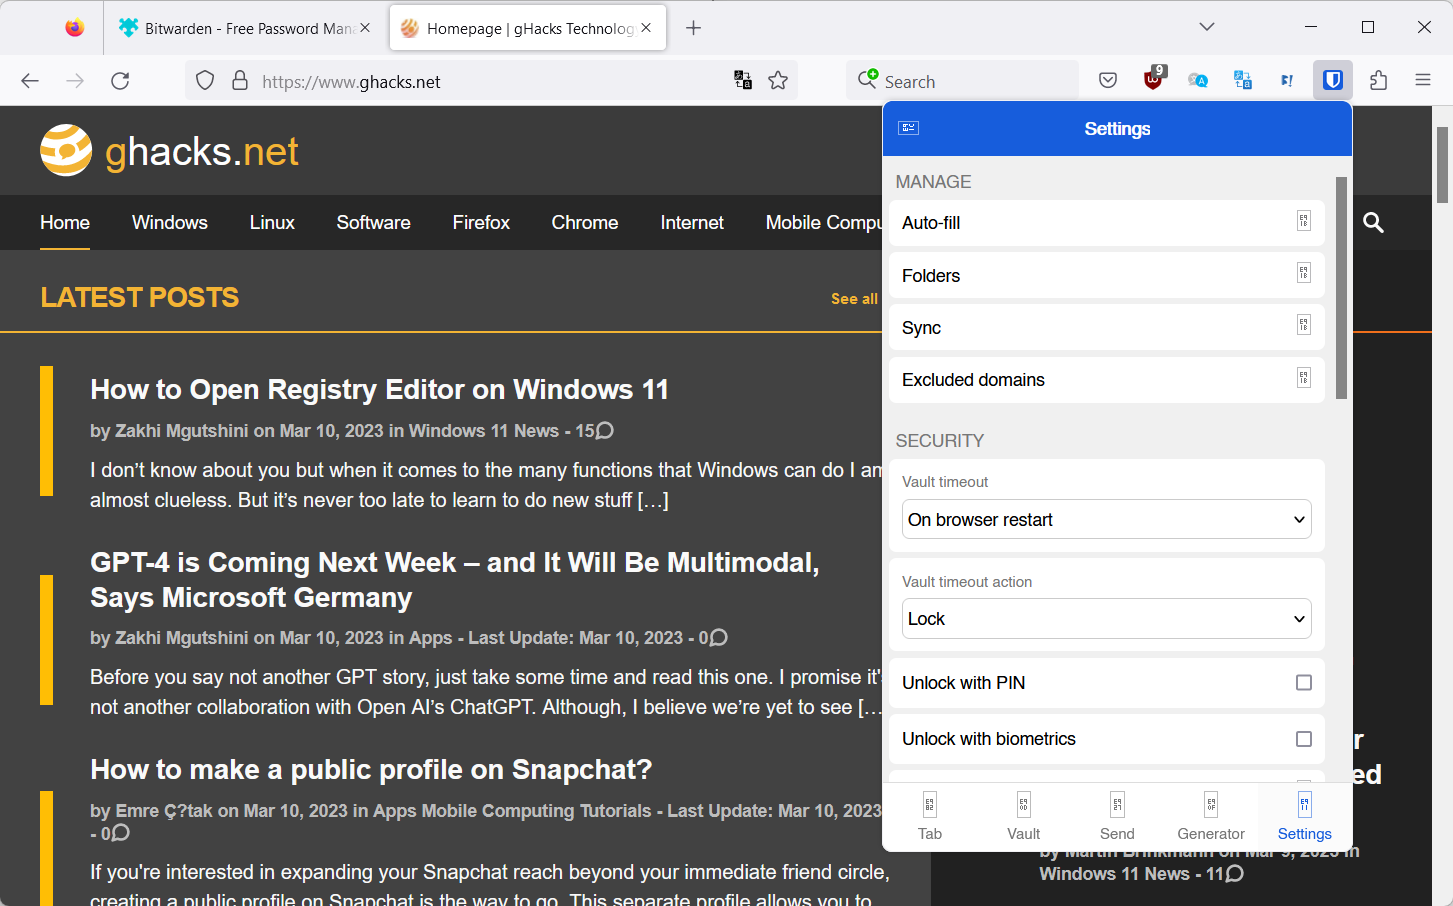
Task: Enable the Unlock with PIN checkbox
Action: (x=1303, y=683)
